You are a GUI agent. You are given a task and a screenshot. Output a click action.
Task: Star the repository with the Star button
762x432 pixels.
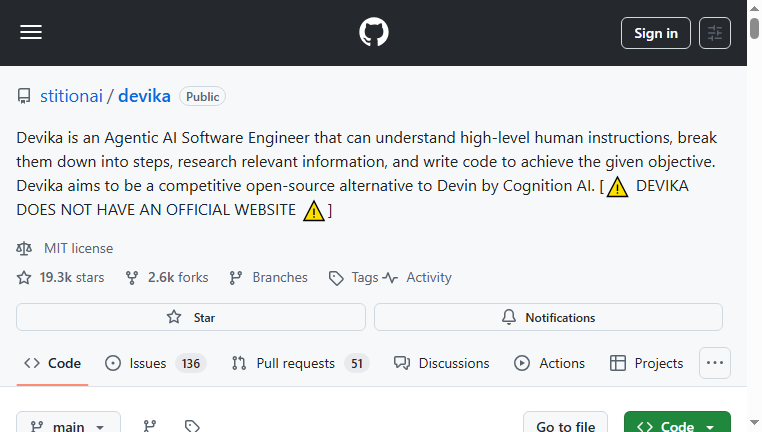(191, 317)
